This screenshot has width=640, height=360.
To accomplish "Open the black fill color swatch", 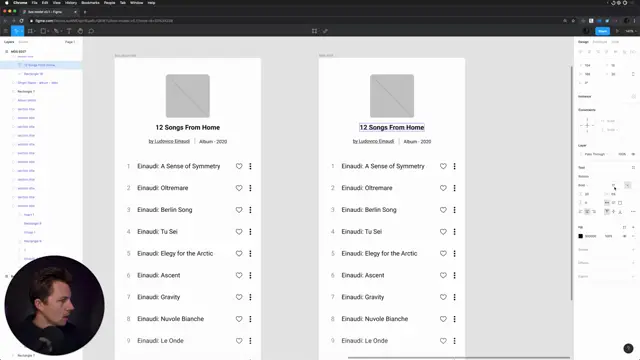I will [x=580, y=236].
